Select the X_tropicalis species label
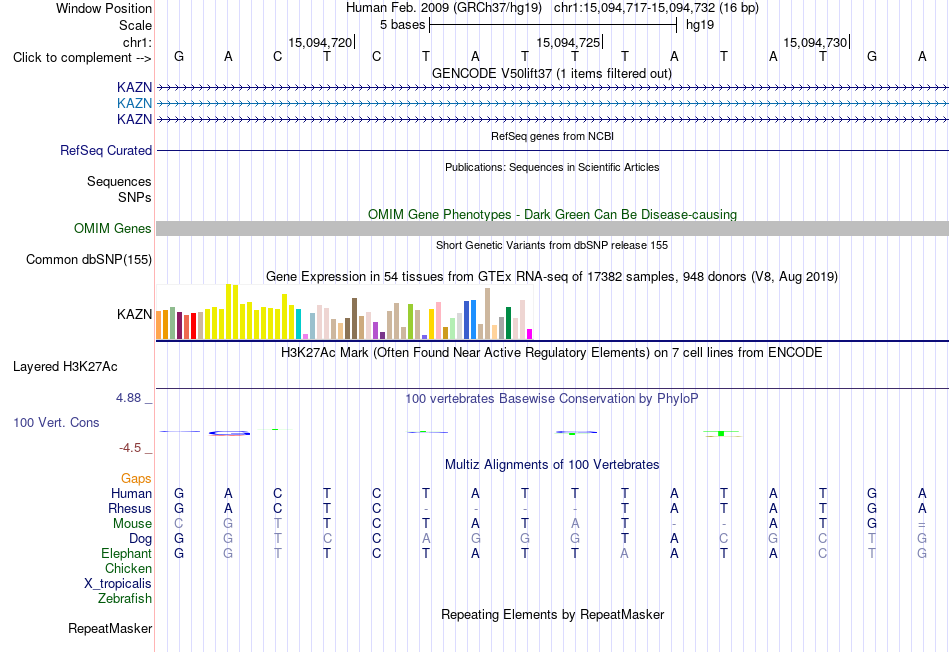Screen dimensions: 950x652 118,584
